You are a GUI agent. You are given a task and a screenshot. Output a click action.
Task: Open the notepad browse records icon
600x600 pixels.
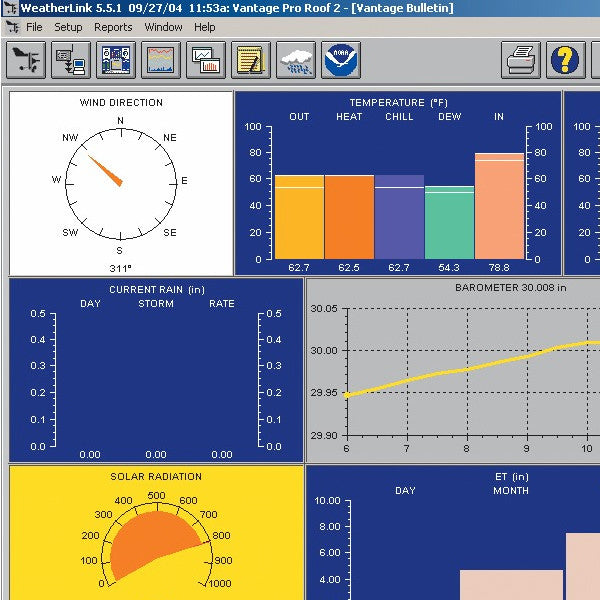point(251,60)
